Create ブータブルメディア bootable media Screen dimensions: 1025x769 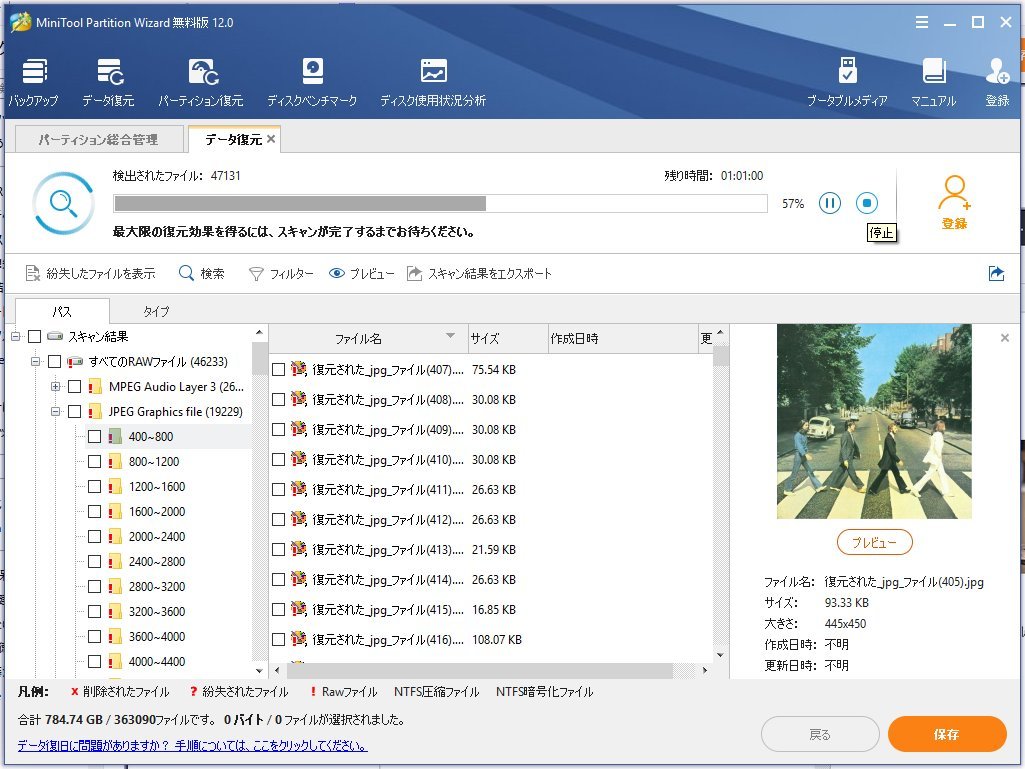(848, 82)
